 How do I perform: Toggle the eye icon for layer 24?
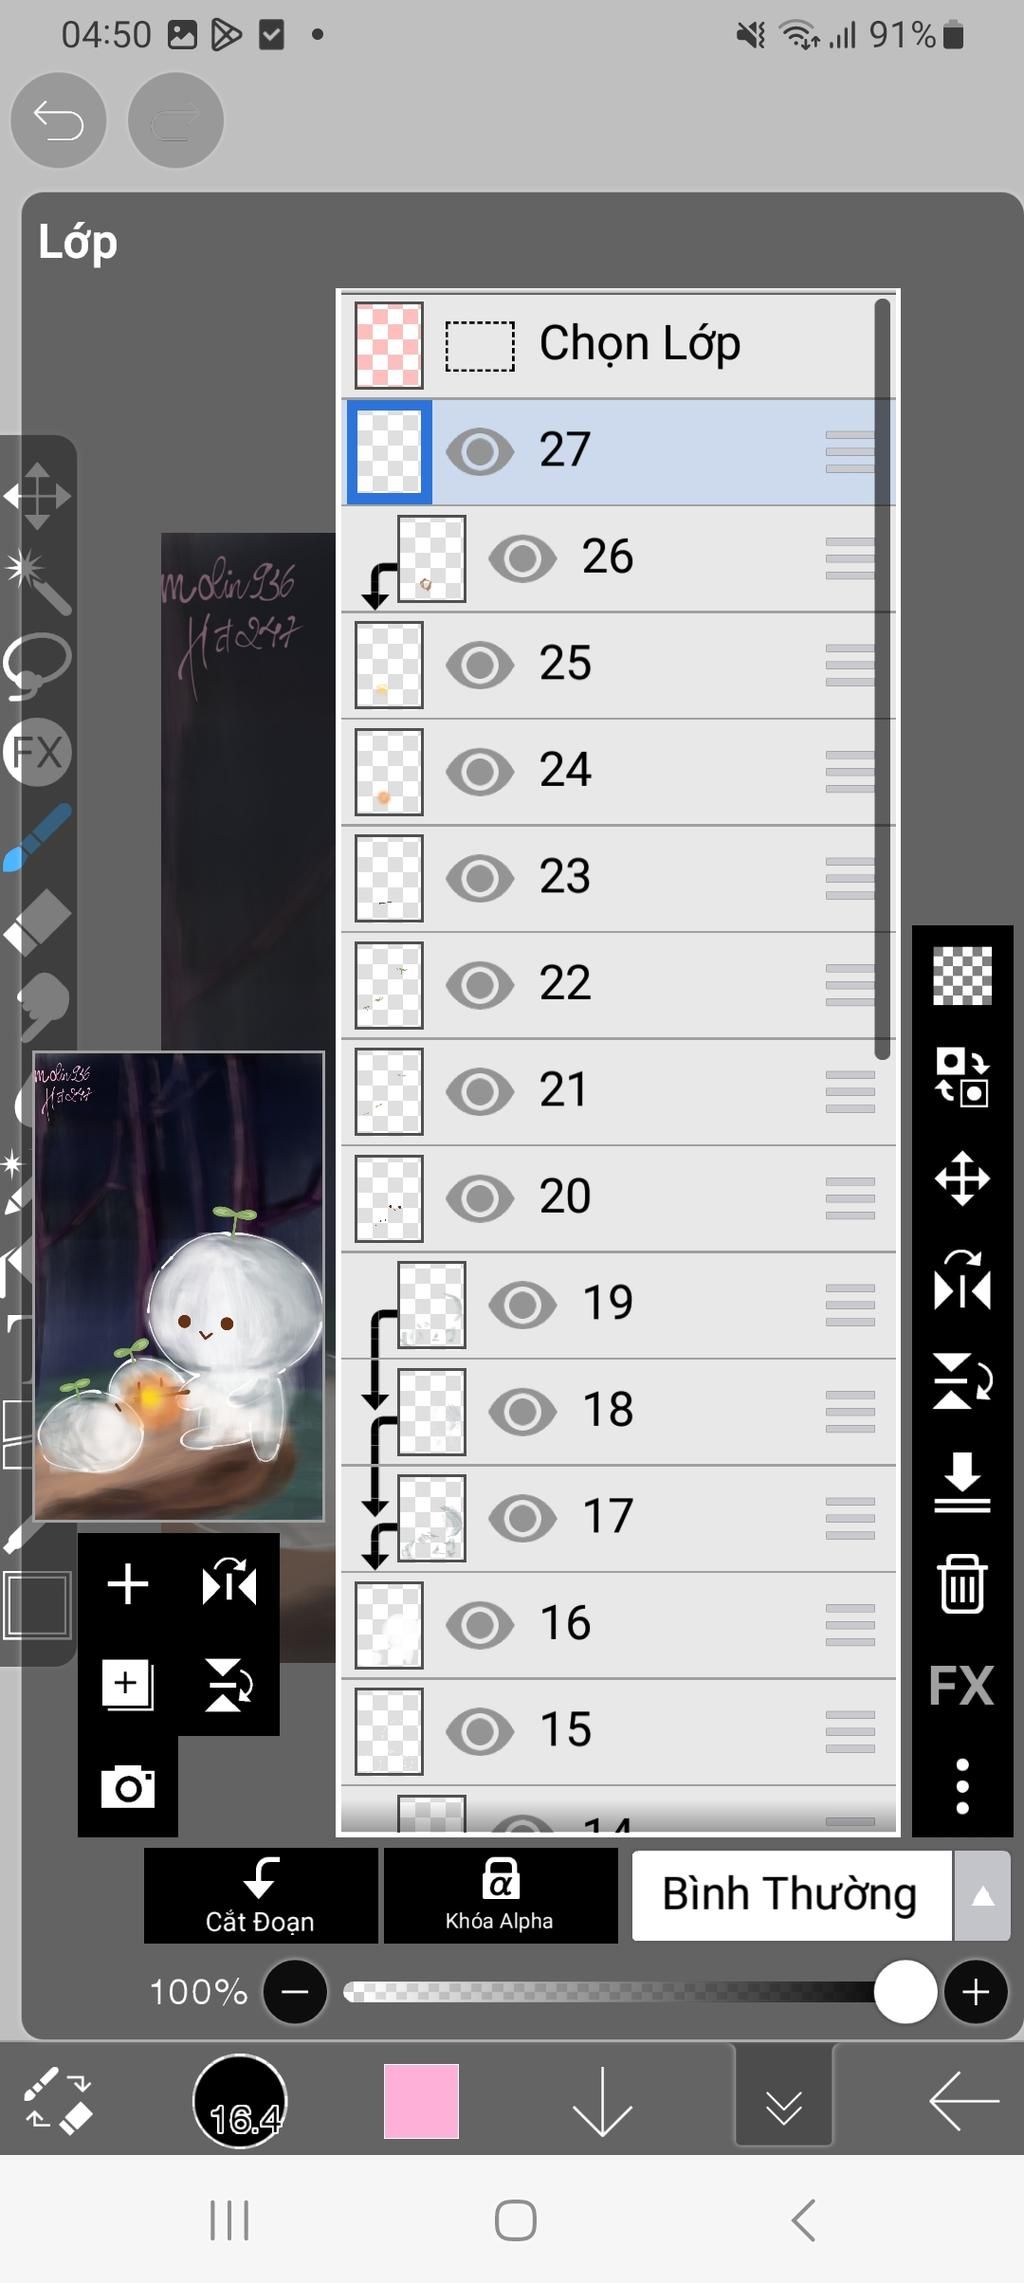coord(479,771)
